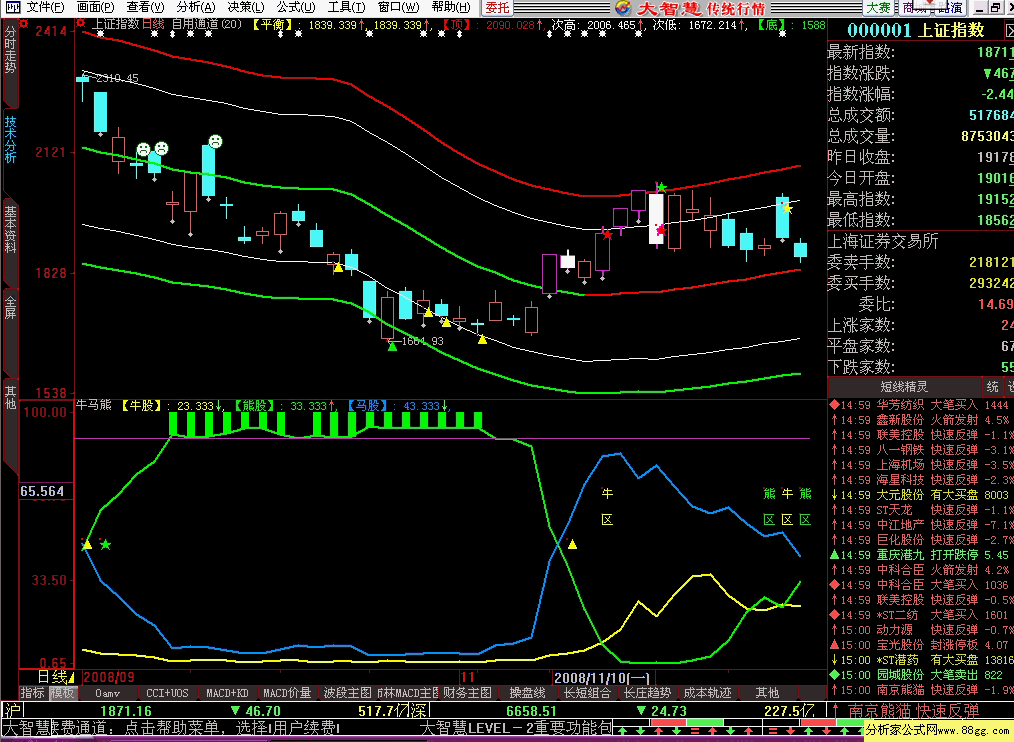Select the 短线精灵 panel tab
The image size is (1014, 742).
(904, 387)
